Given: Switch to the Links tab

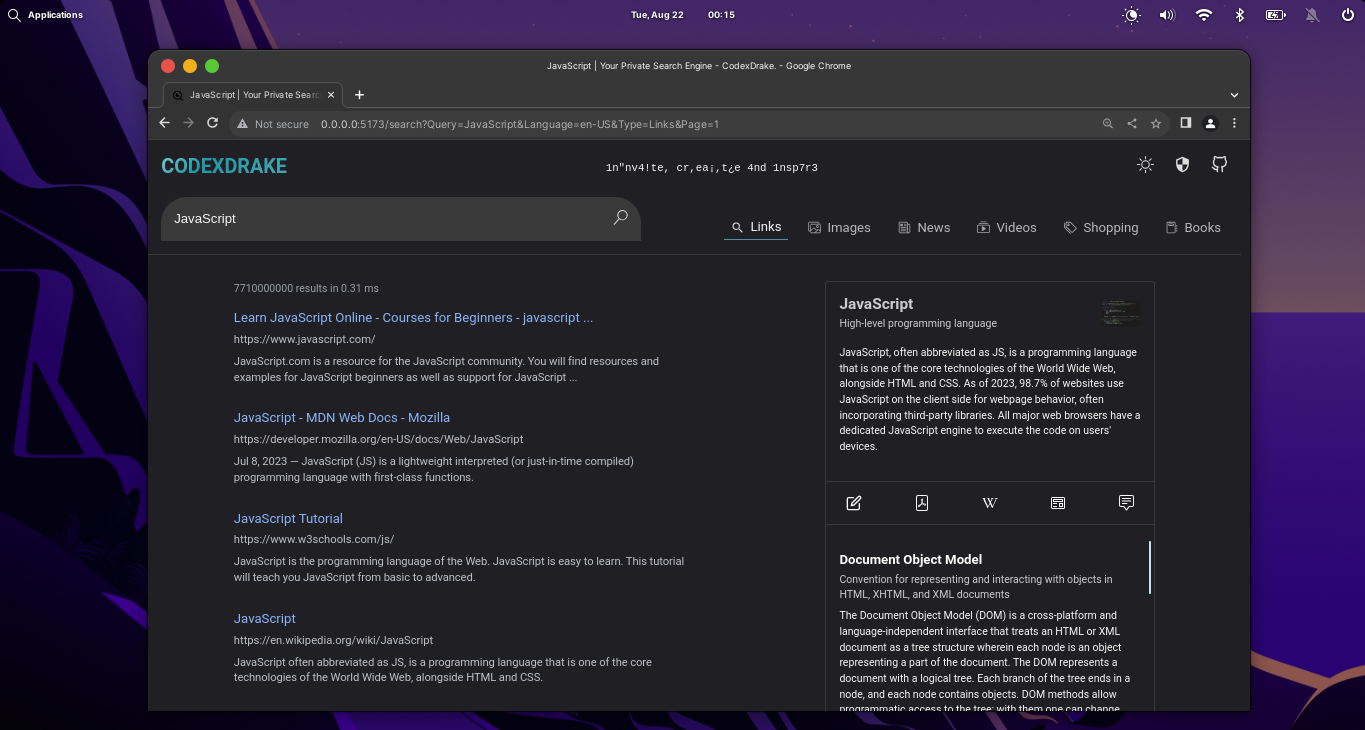Looking at the screenshot, I should coord(756,227).
